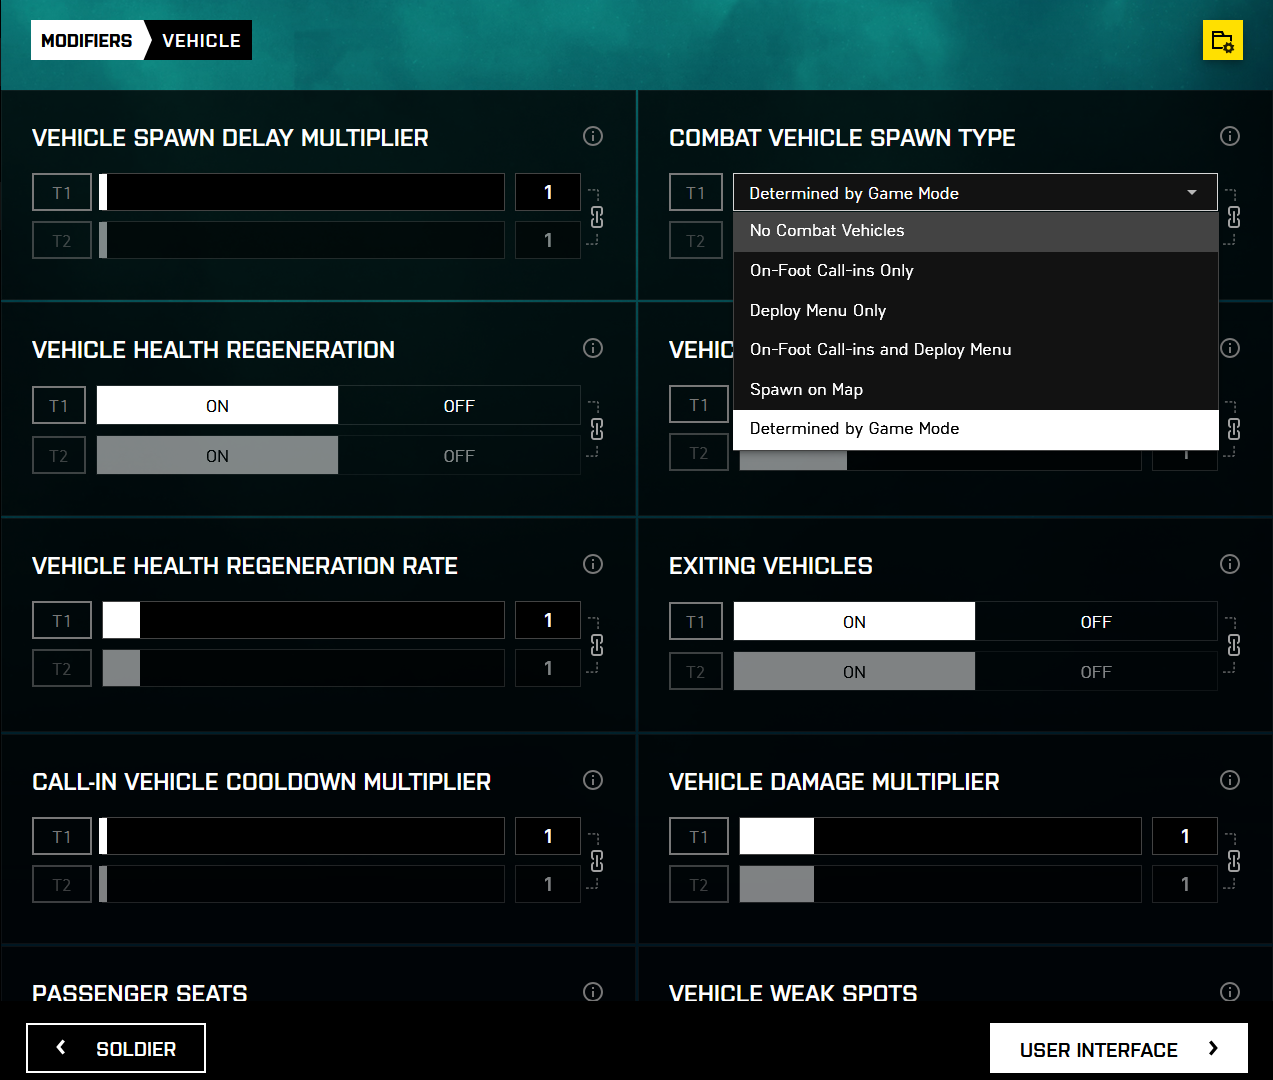Toggle team link for Vehicle Health Regeneration

pos(596,429)
